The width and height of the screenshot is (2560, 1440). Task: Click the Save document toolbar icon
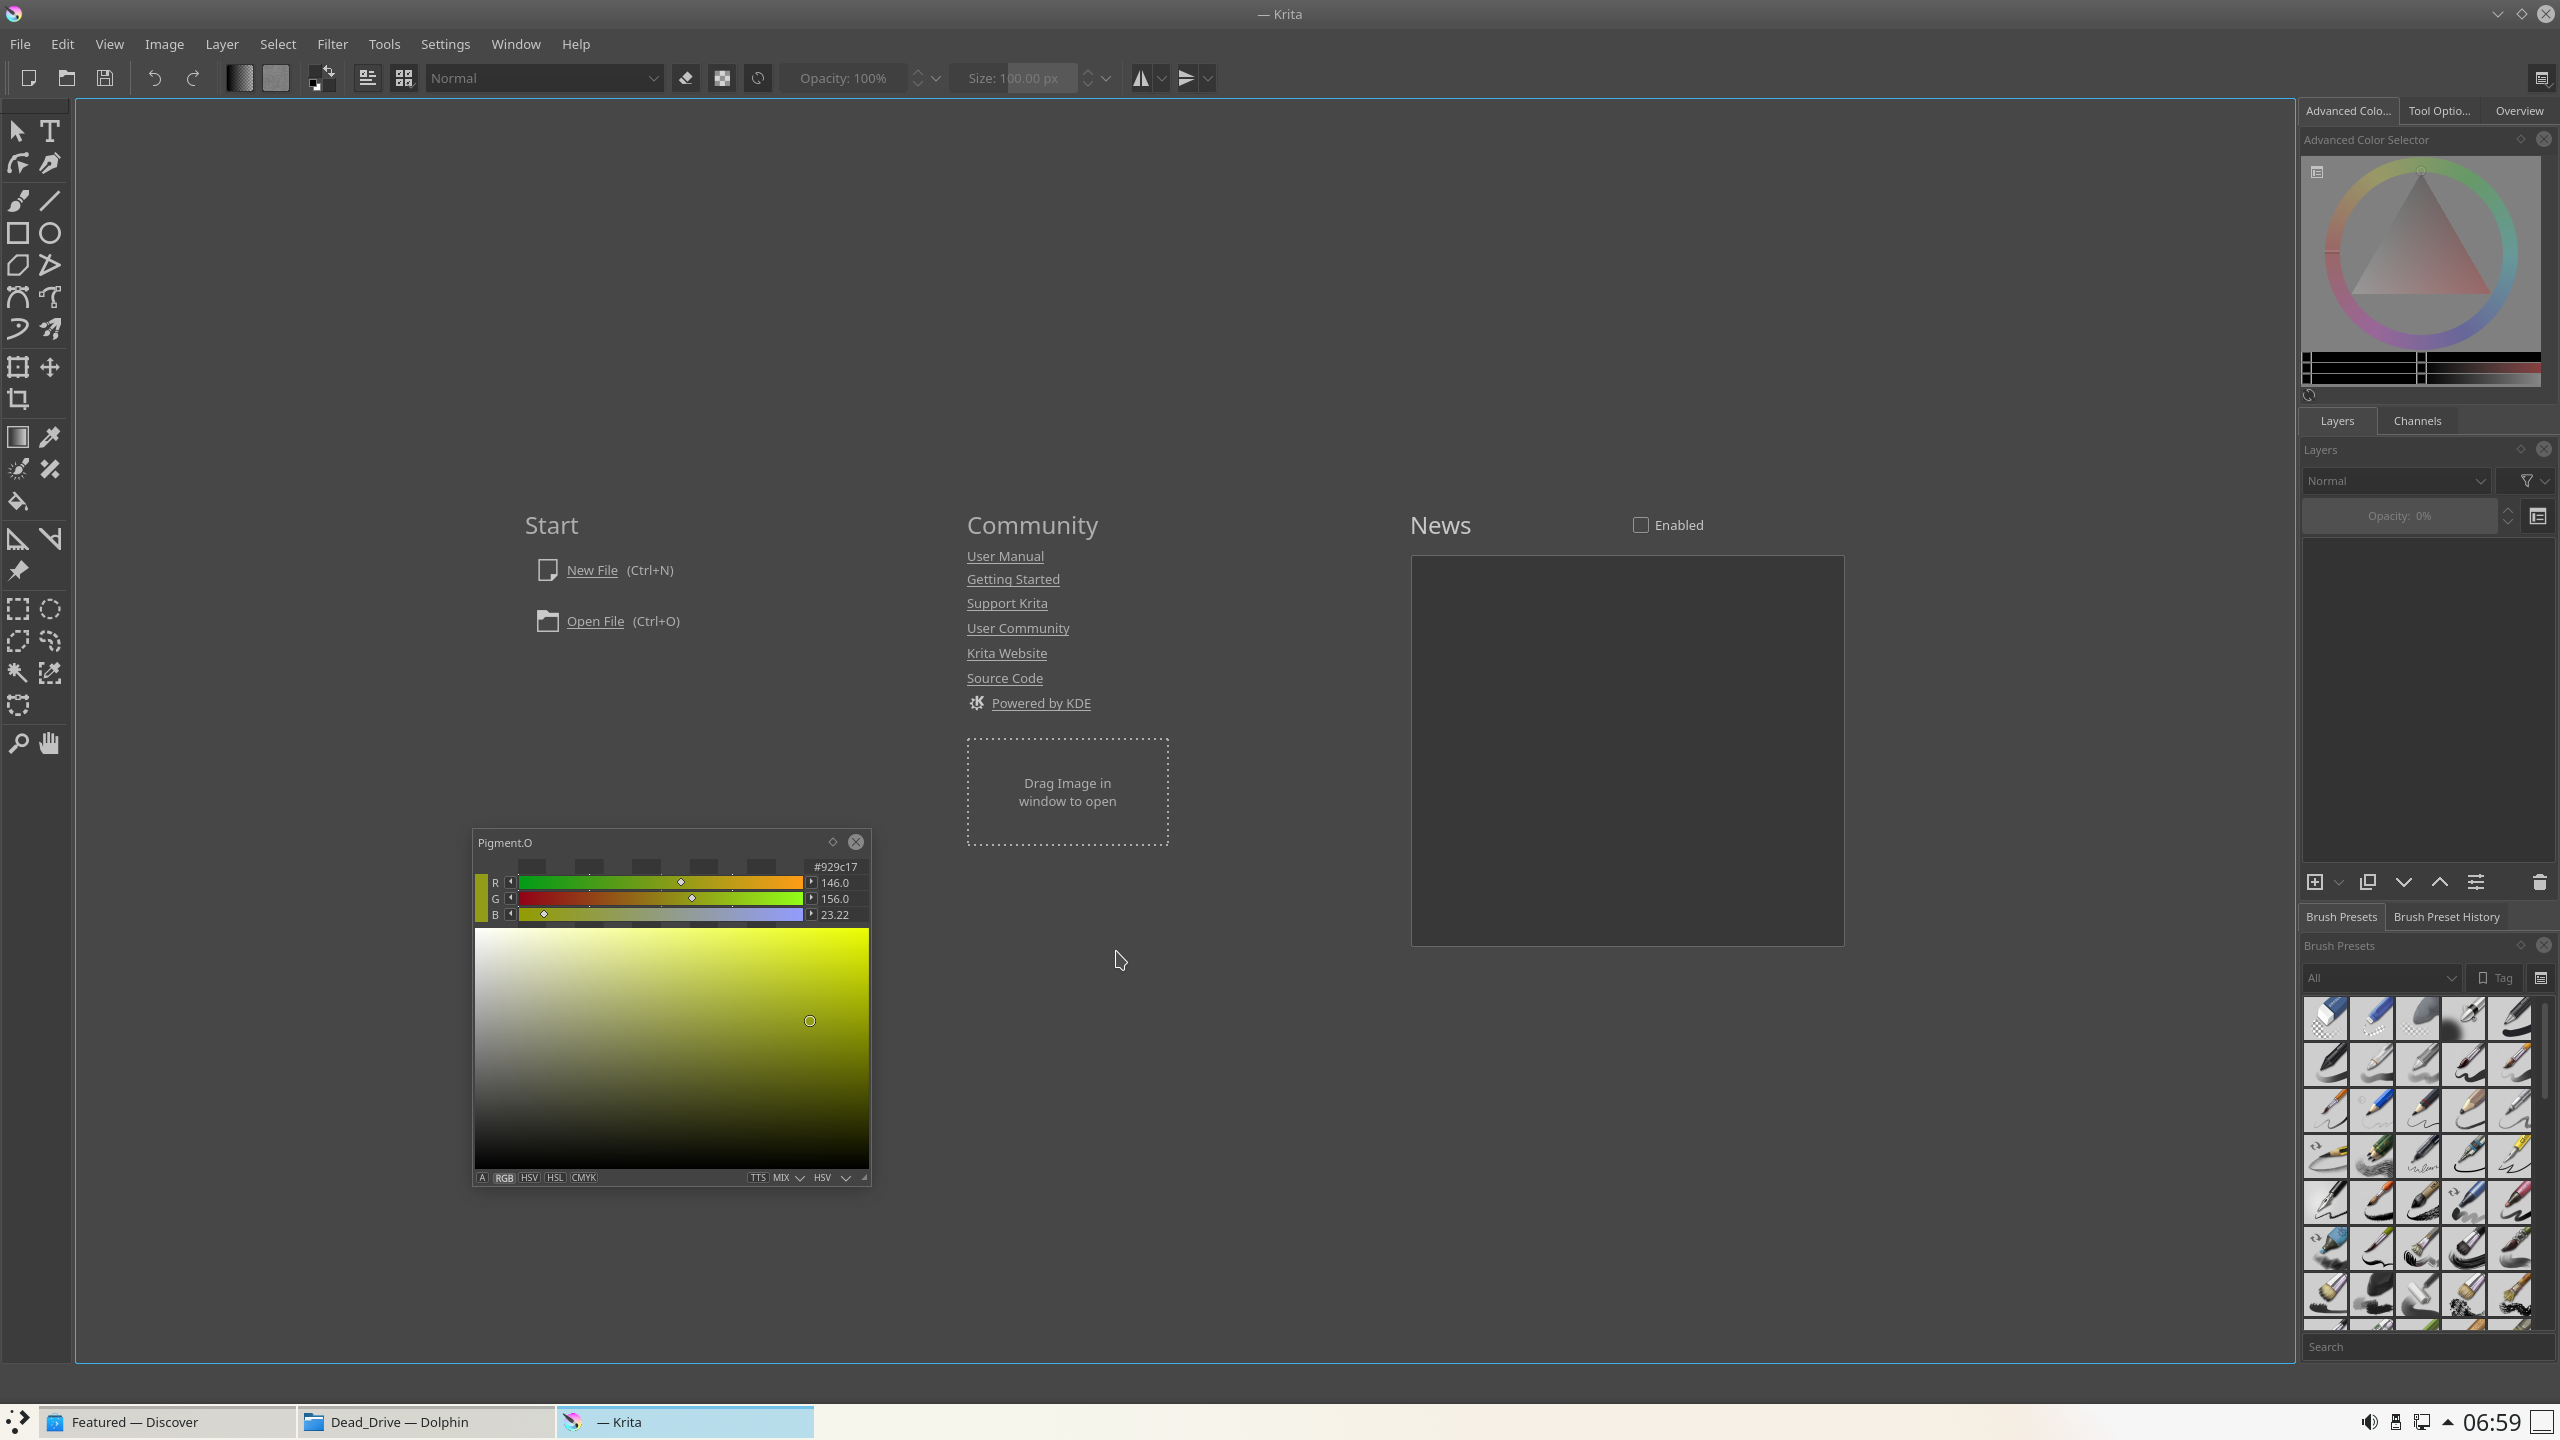coord(105,78)
